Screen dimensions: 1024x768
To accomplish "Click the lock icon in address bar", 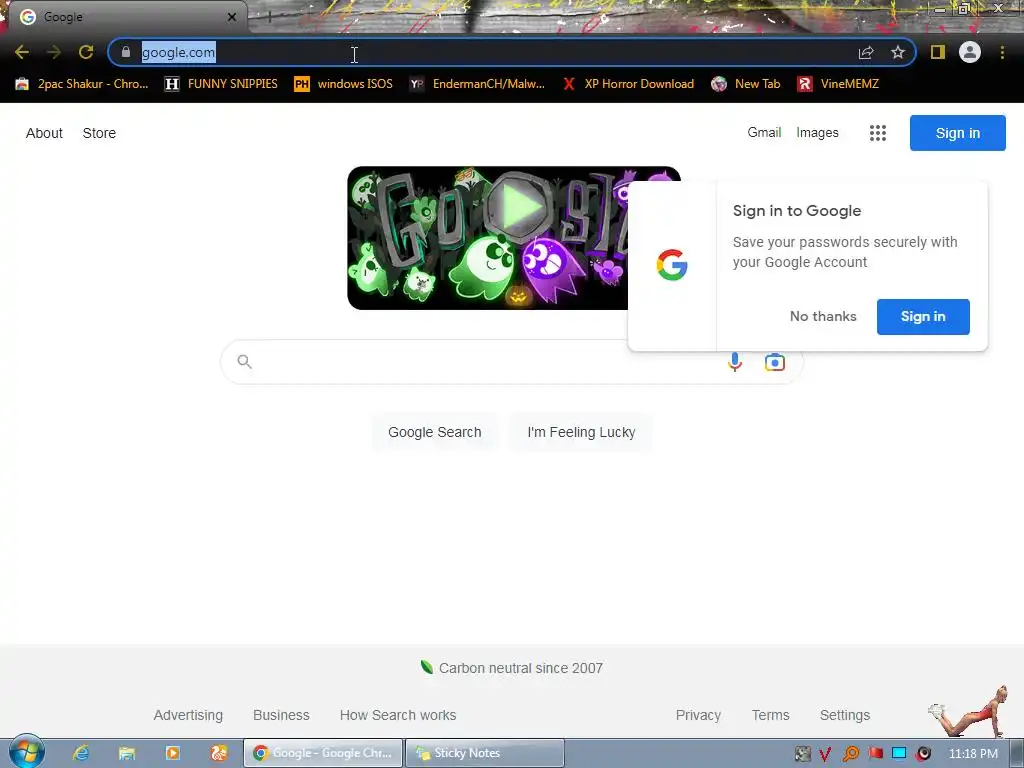I will click(x=126, y=52).
